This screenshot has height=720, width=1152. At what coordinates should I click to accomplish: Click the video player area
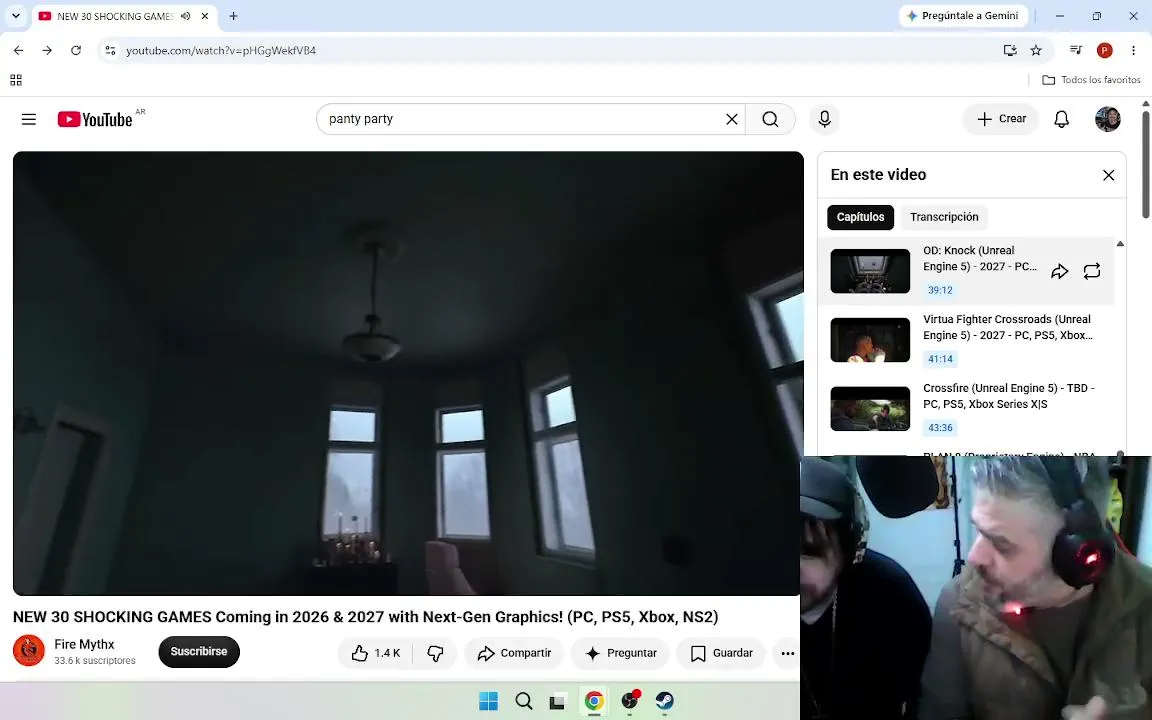[408, 373]
